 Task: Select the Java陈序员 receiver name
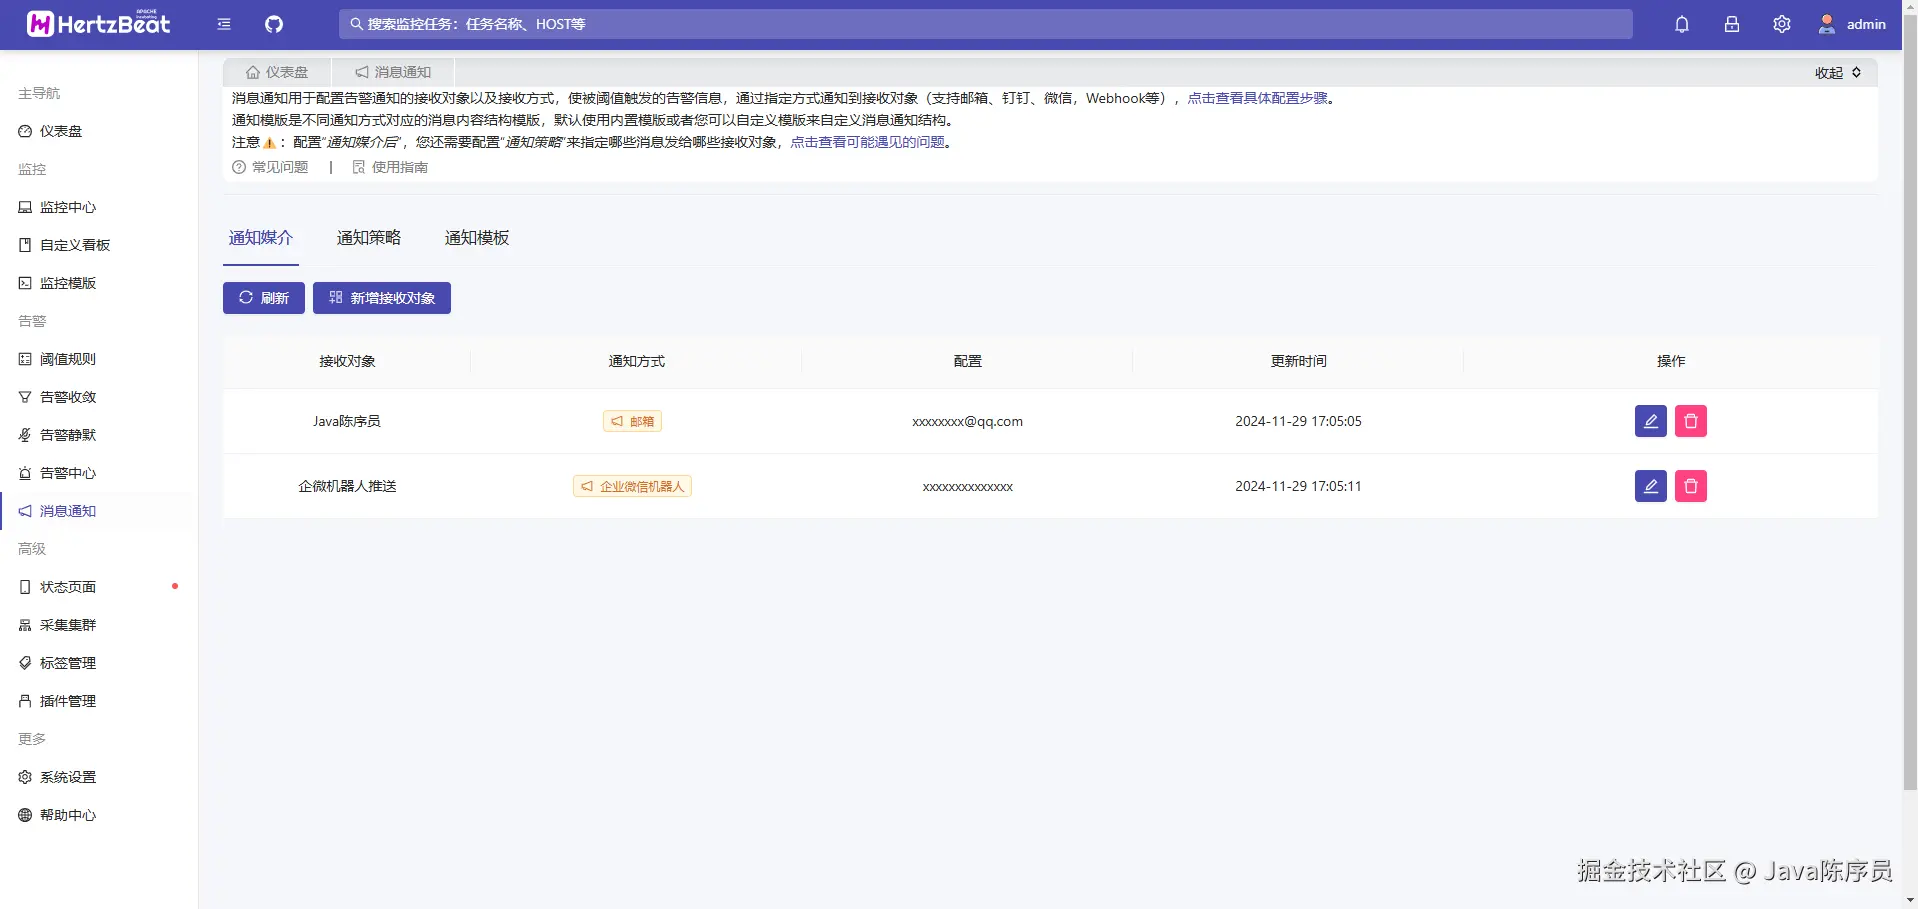tap(347, 421)
